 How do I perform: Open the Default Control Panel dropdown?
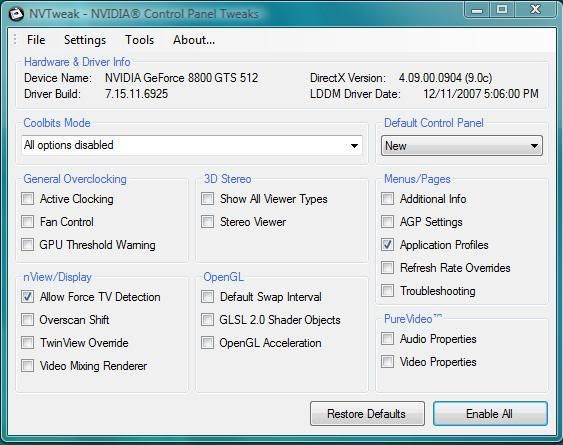(462, 145)
